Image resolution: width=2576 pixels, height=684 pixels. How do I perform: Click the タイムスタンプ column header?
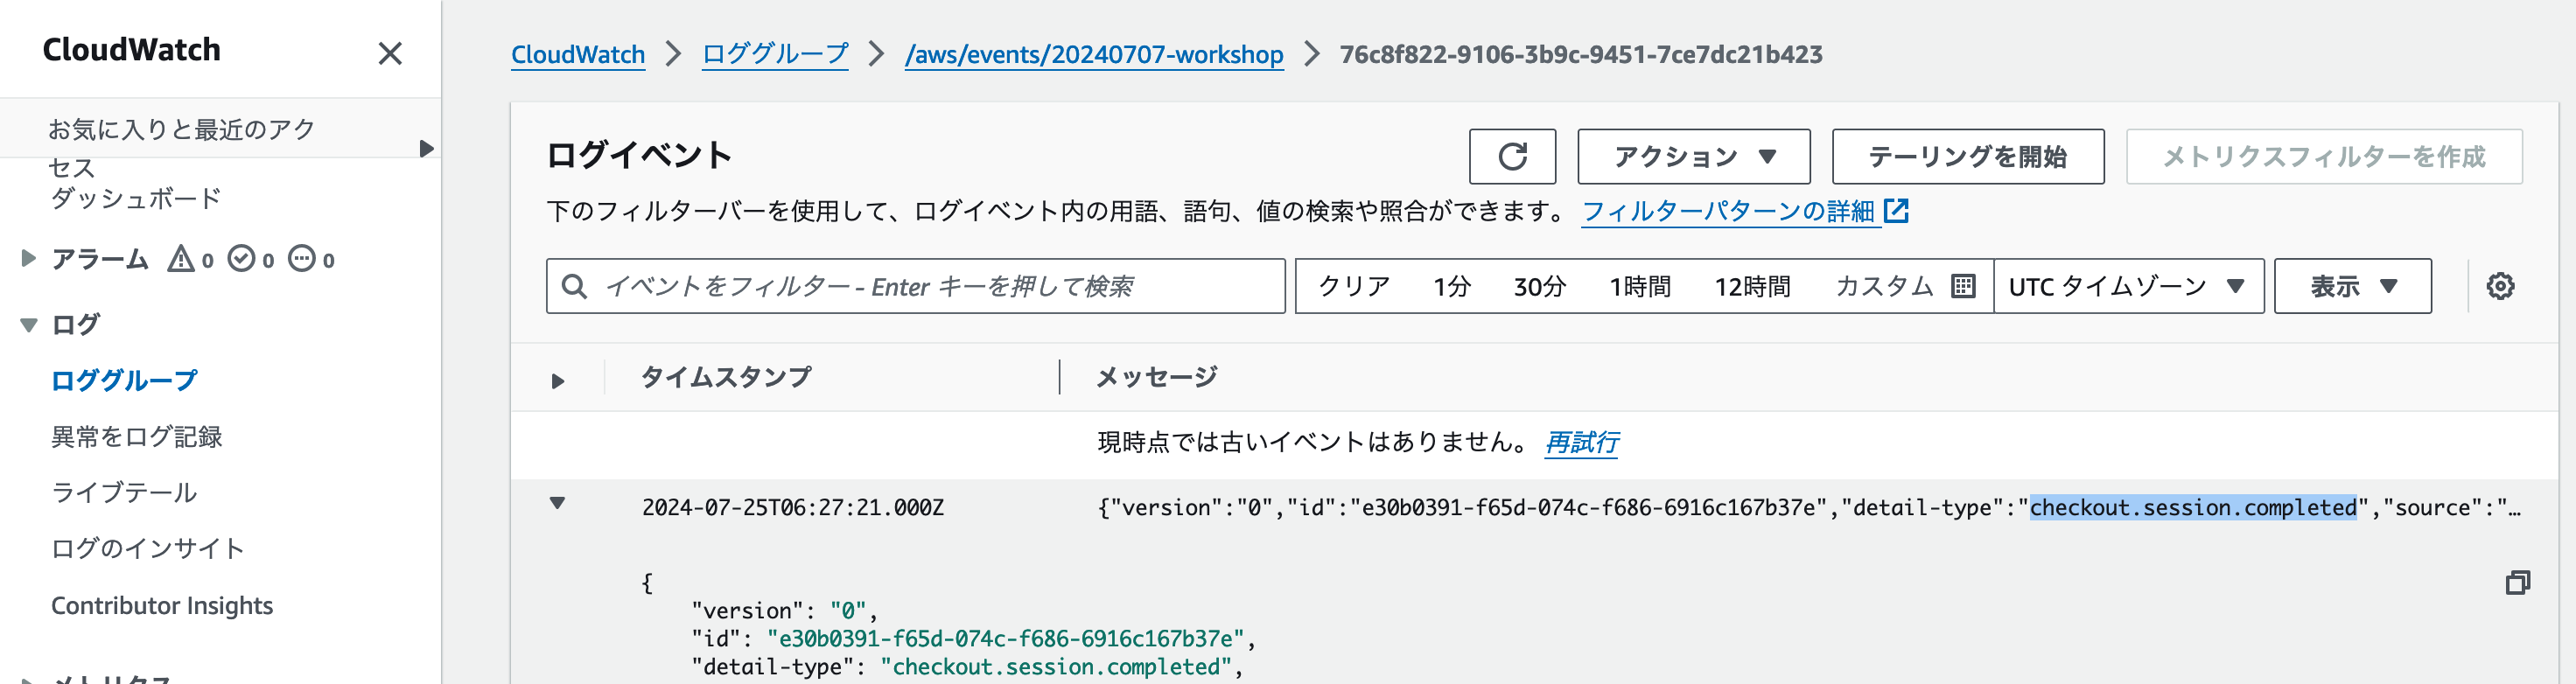726,377
